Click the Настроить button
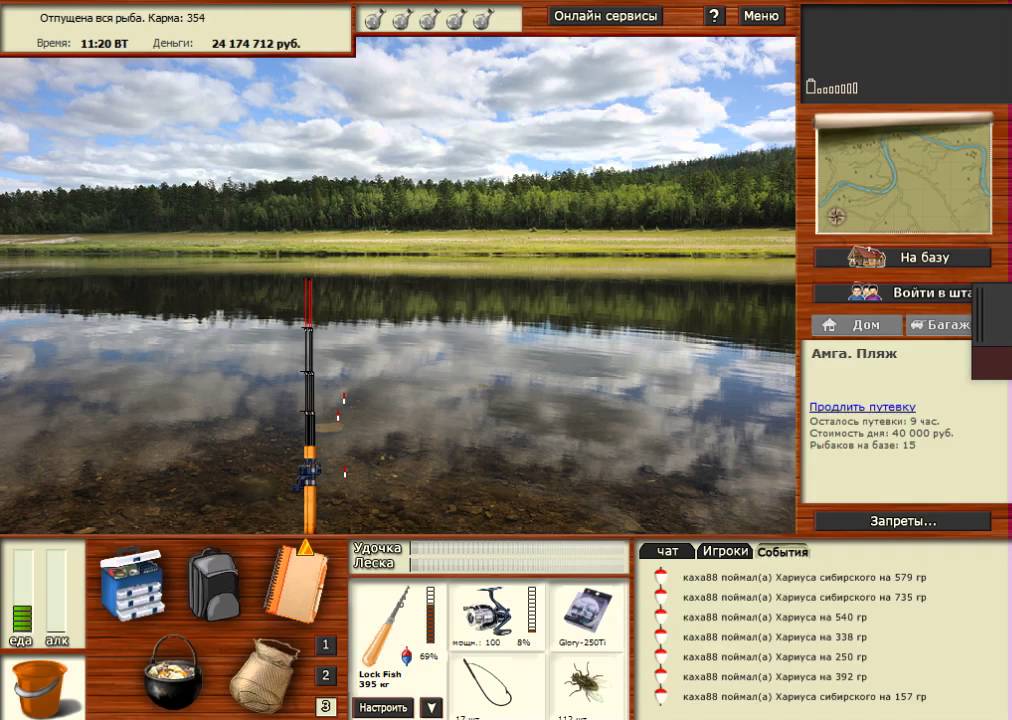Viewport: 1012px width, 720px height. (x=383, y=708)
